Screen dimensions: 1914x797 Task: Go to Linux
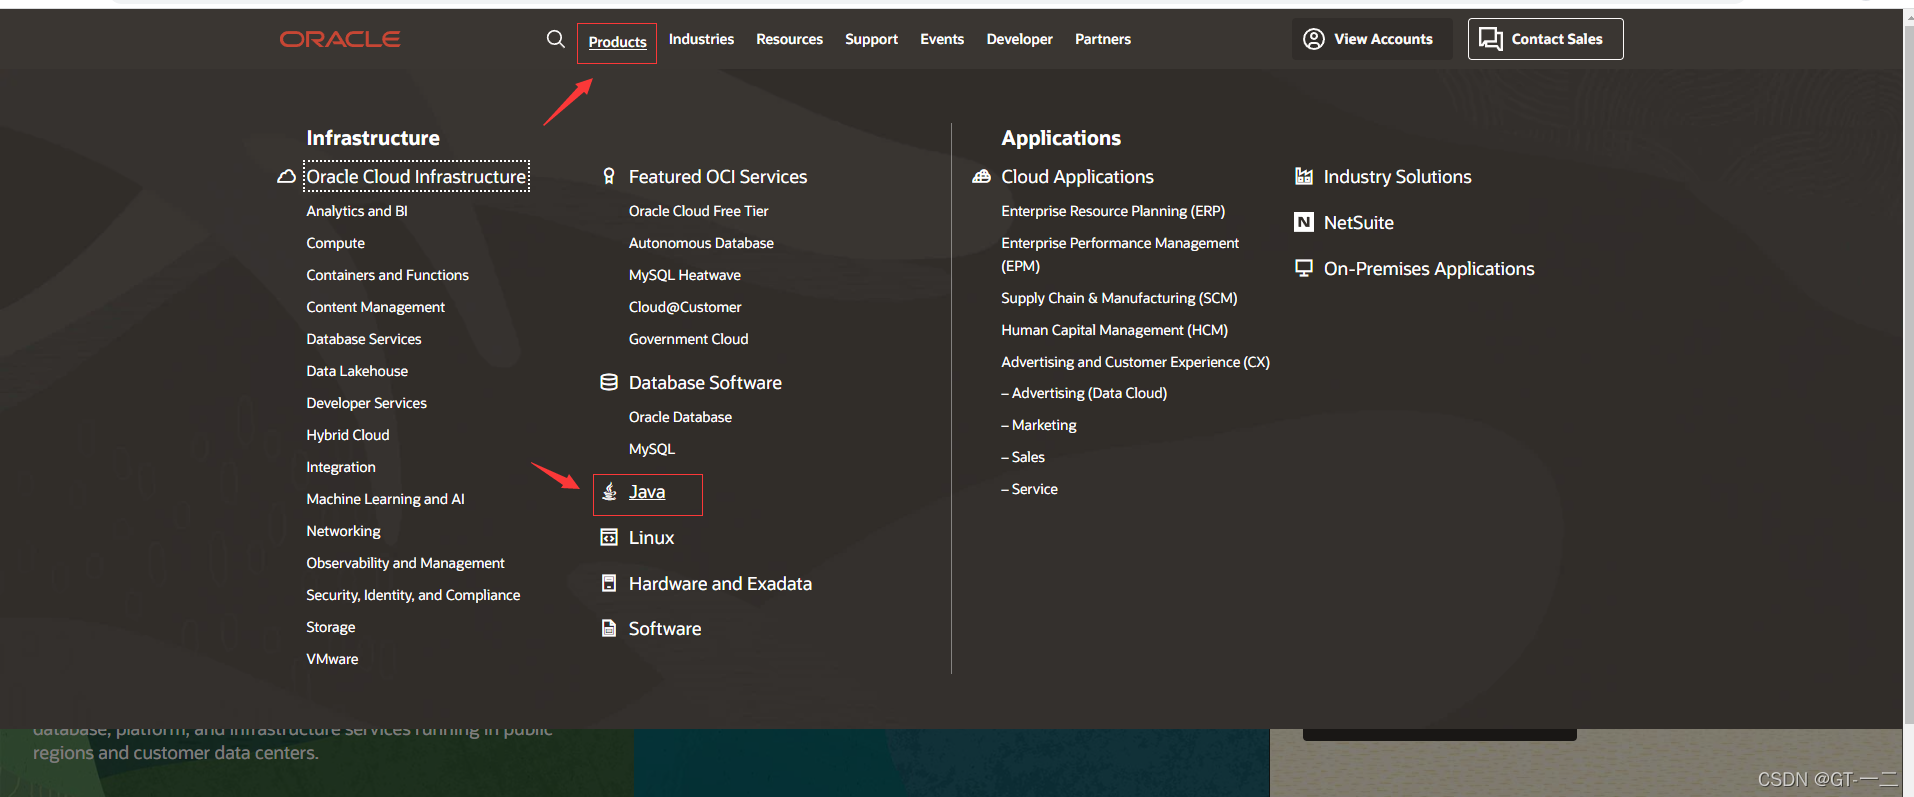coord(651,538)
